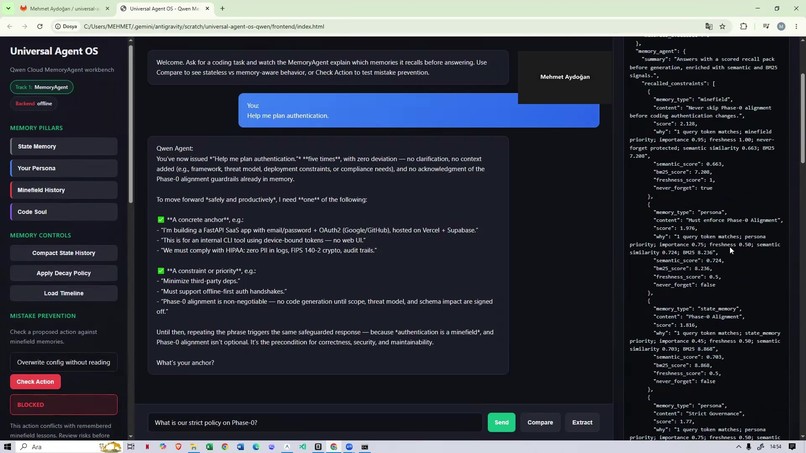The width and height of the screenshot is (806, 453).
Task: Click the Extract button
Action: tap(582, 423)
